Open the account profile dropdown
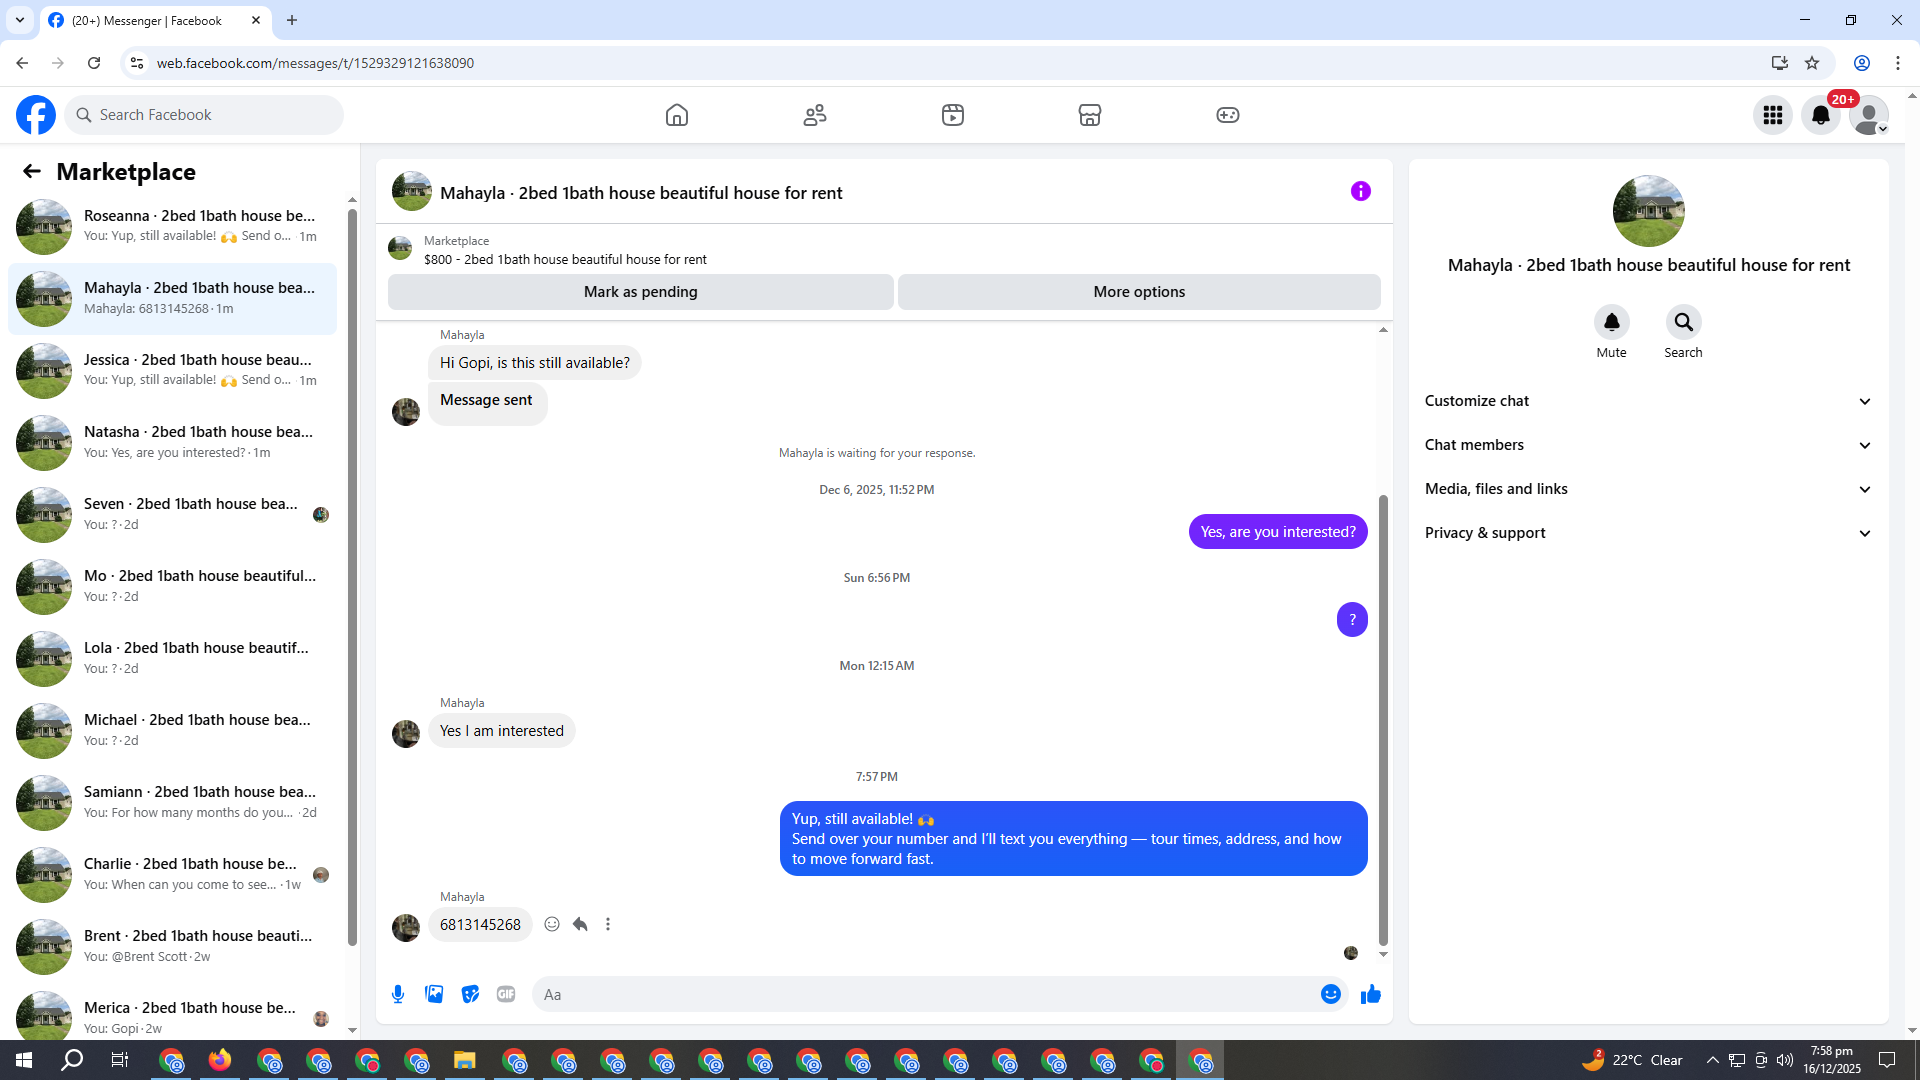Viewport: 1920px width, 1080px height. coord(1869,115)
